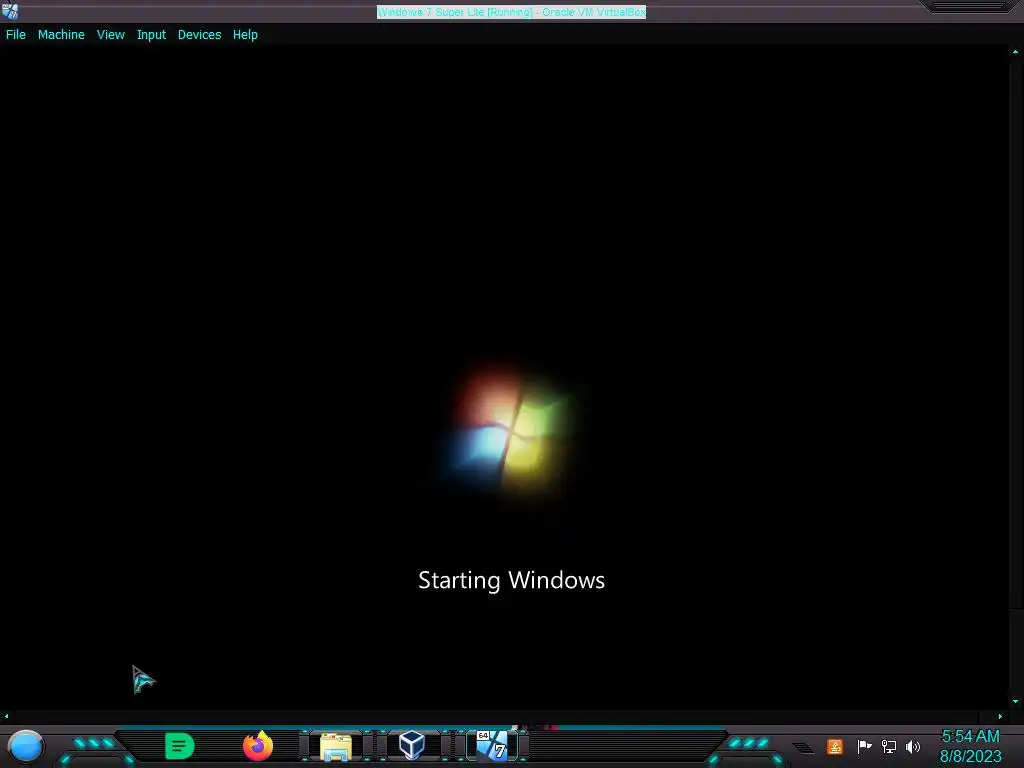Launch Firefox from the taskbar
The height and width of the screenshot is (768, 1024).
(x=258, y=746)
